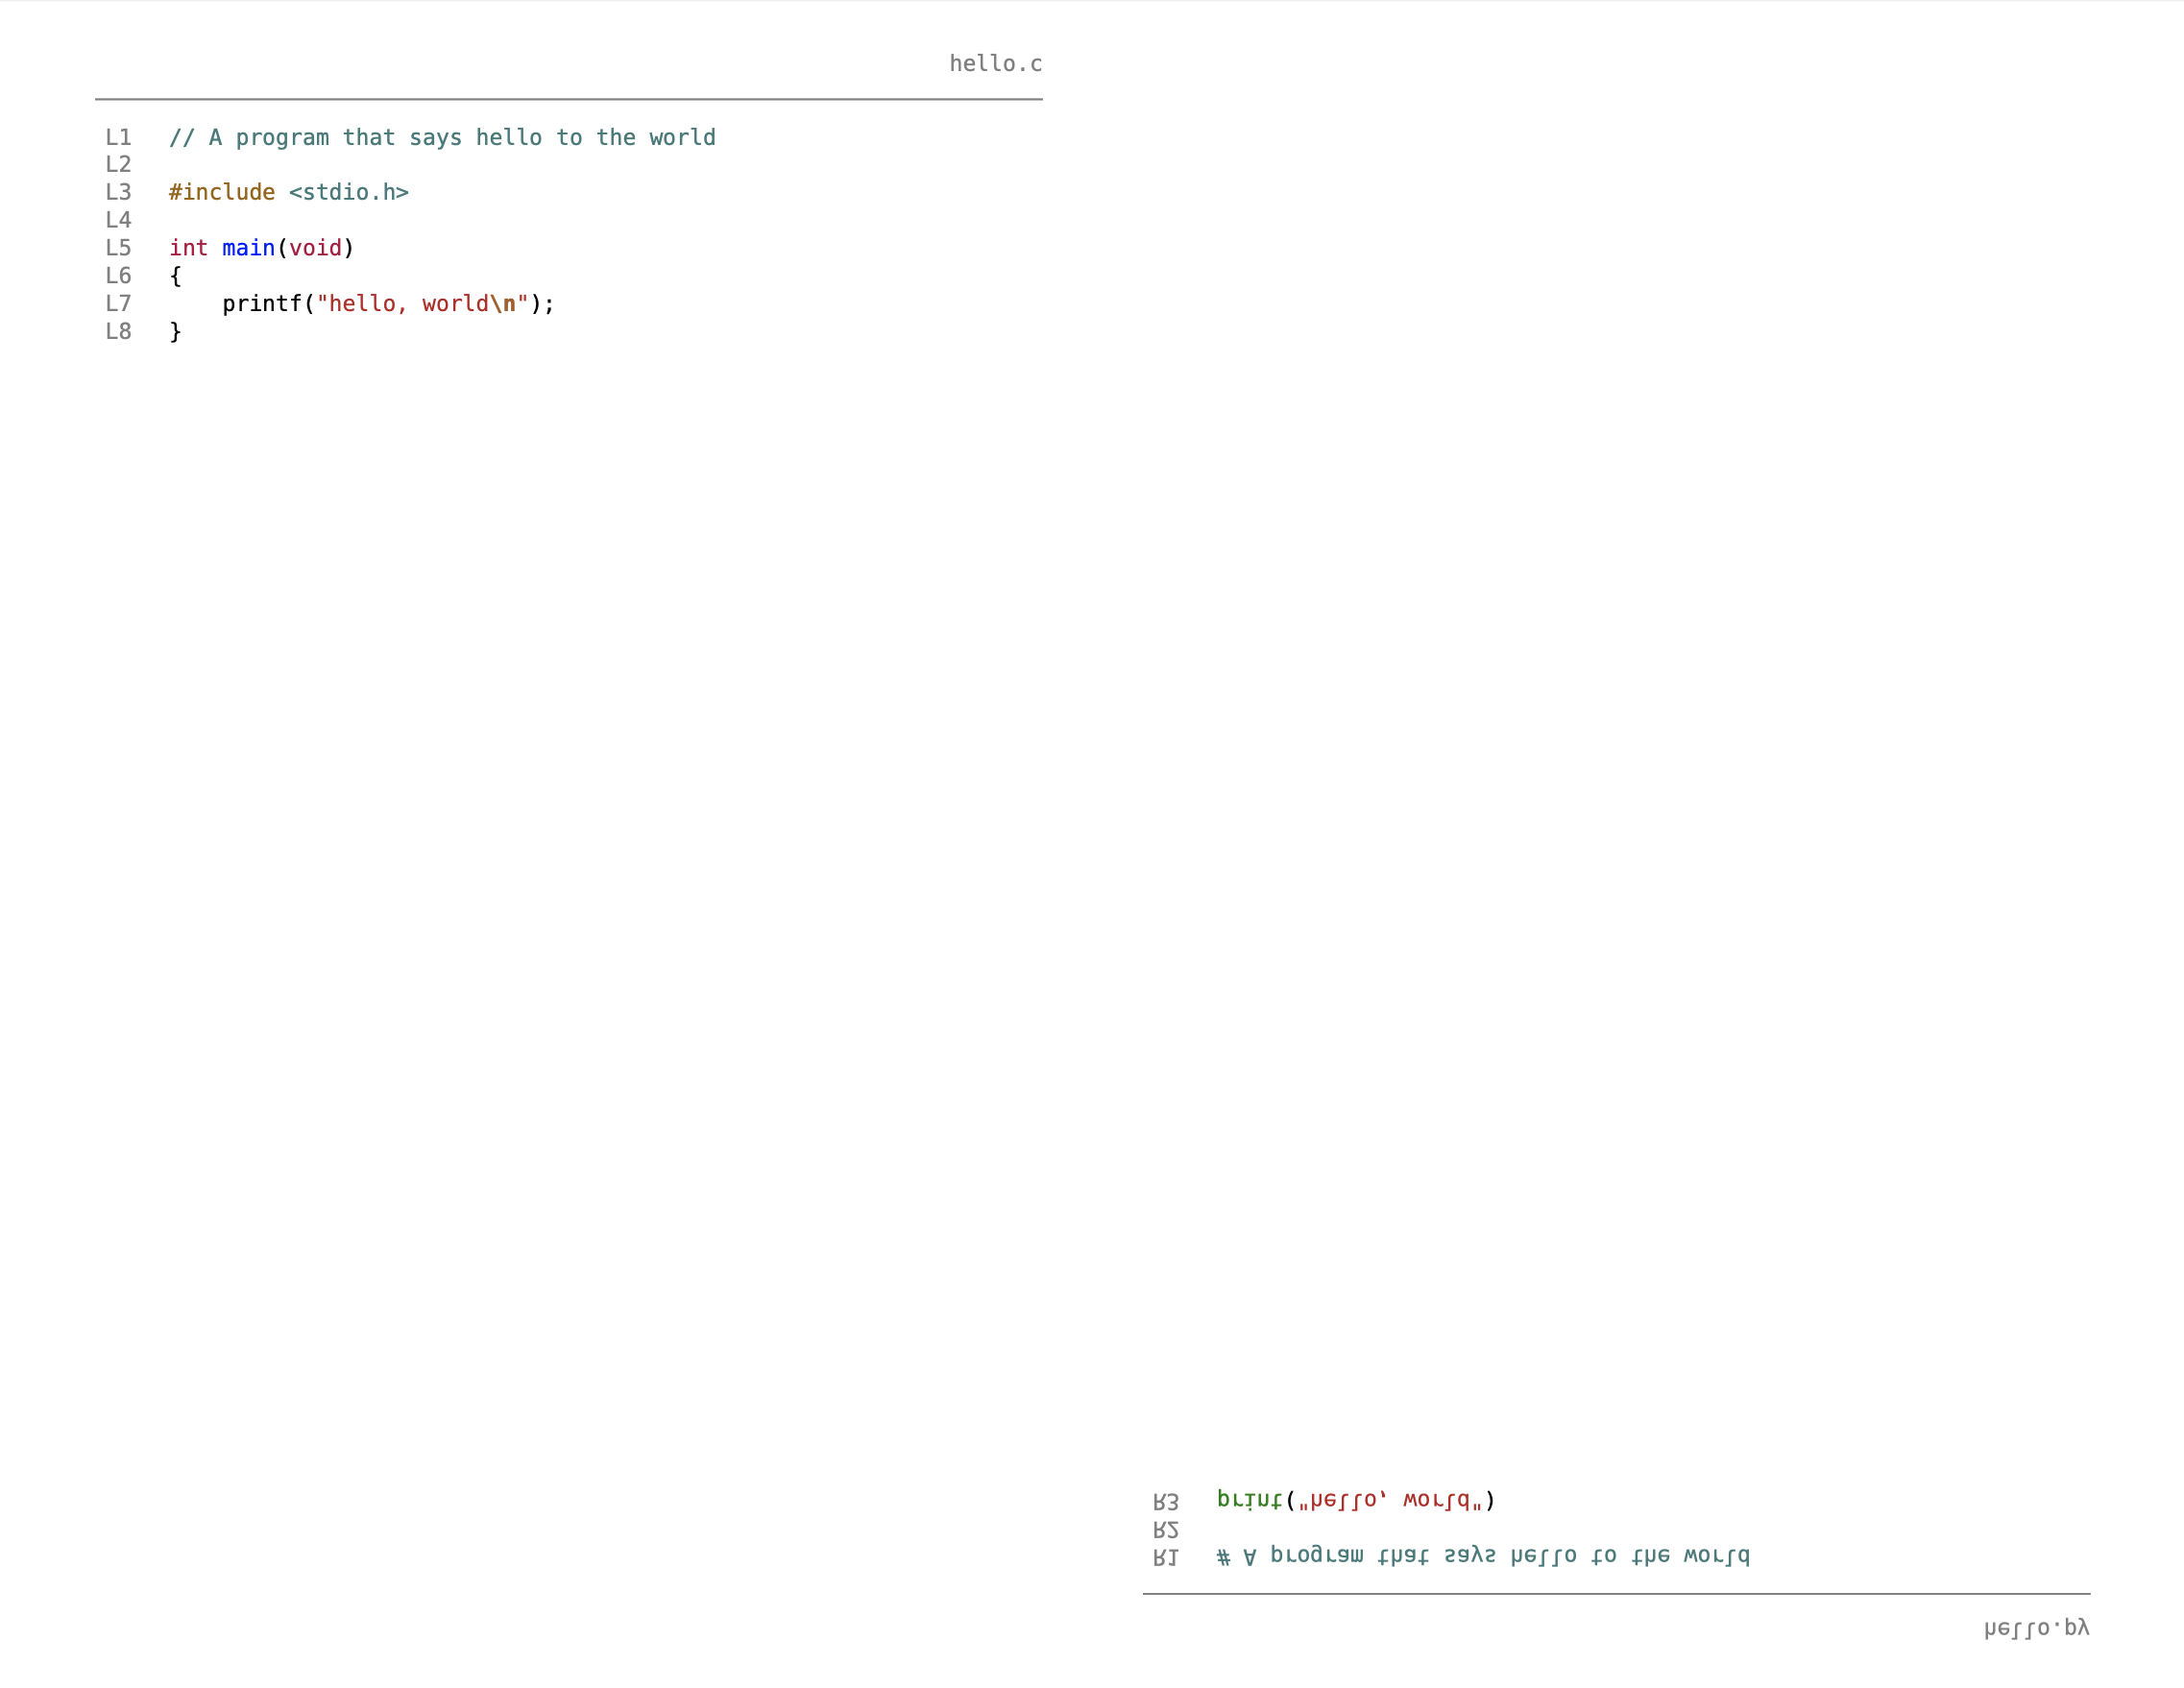Select the comment on line L1
This screenshot has width=2184, height=1688.
coord(442,138)
